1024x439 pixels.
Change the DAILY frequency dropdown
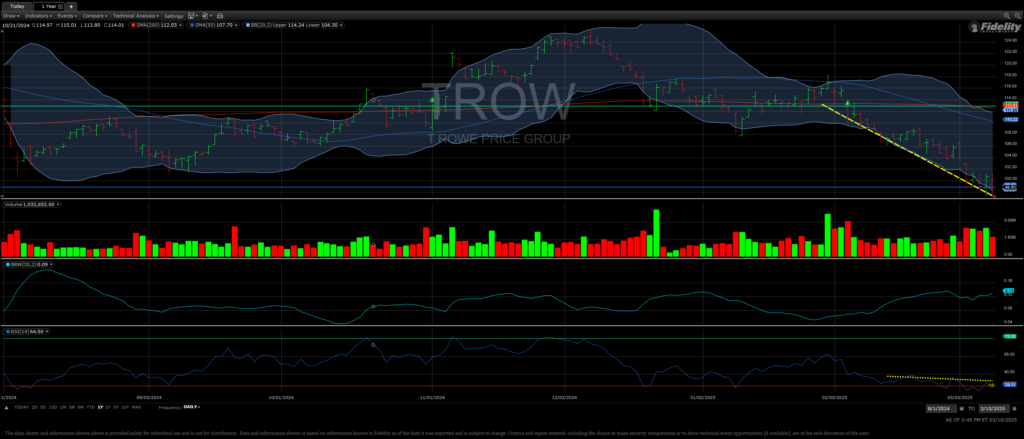(x=192, y=406)
